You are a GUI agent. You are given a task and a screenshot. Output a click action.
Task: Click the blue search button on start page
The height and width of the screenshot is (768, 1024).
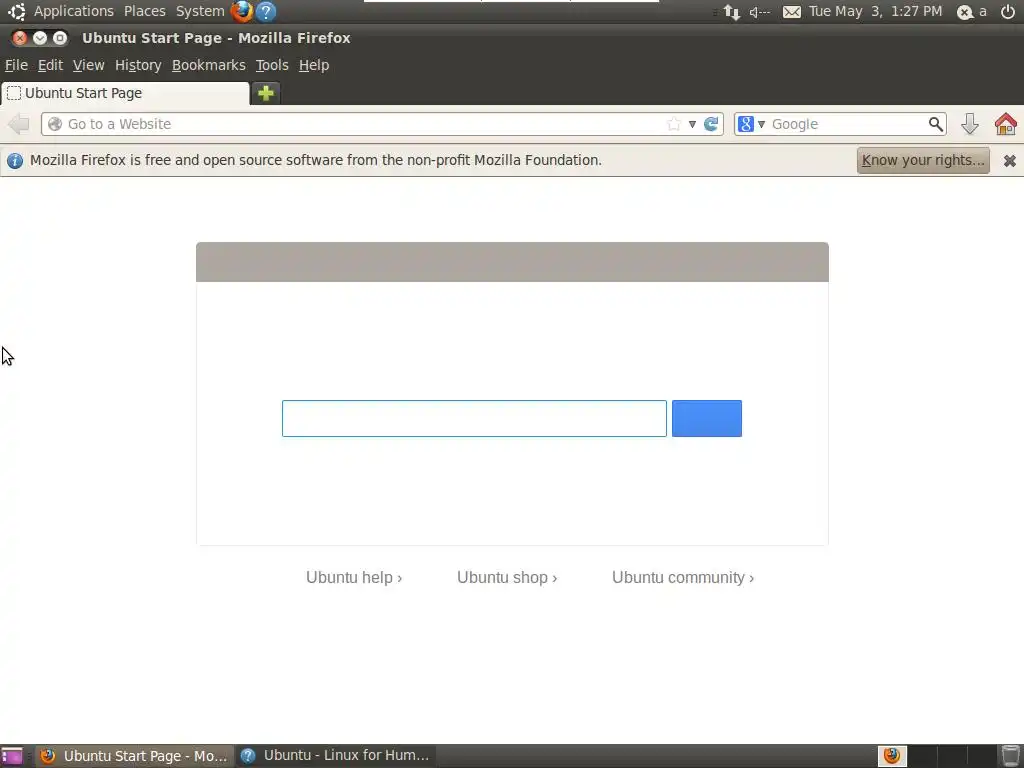tap(707, 419)
